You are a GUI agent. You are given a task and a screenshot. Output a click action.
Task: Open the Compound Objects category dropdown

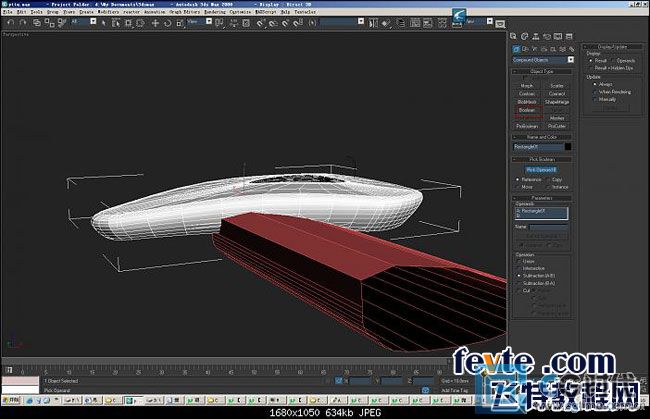point(571,60)
